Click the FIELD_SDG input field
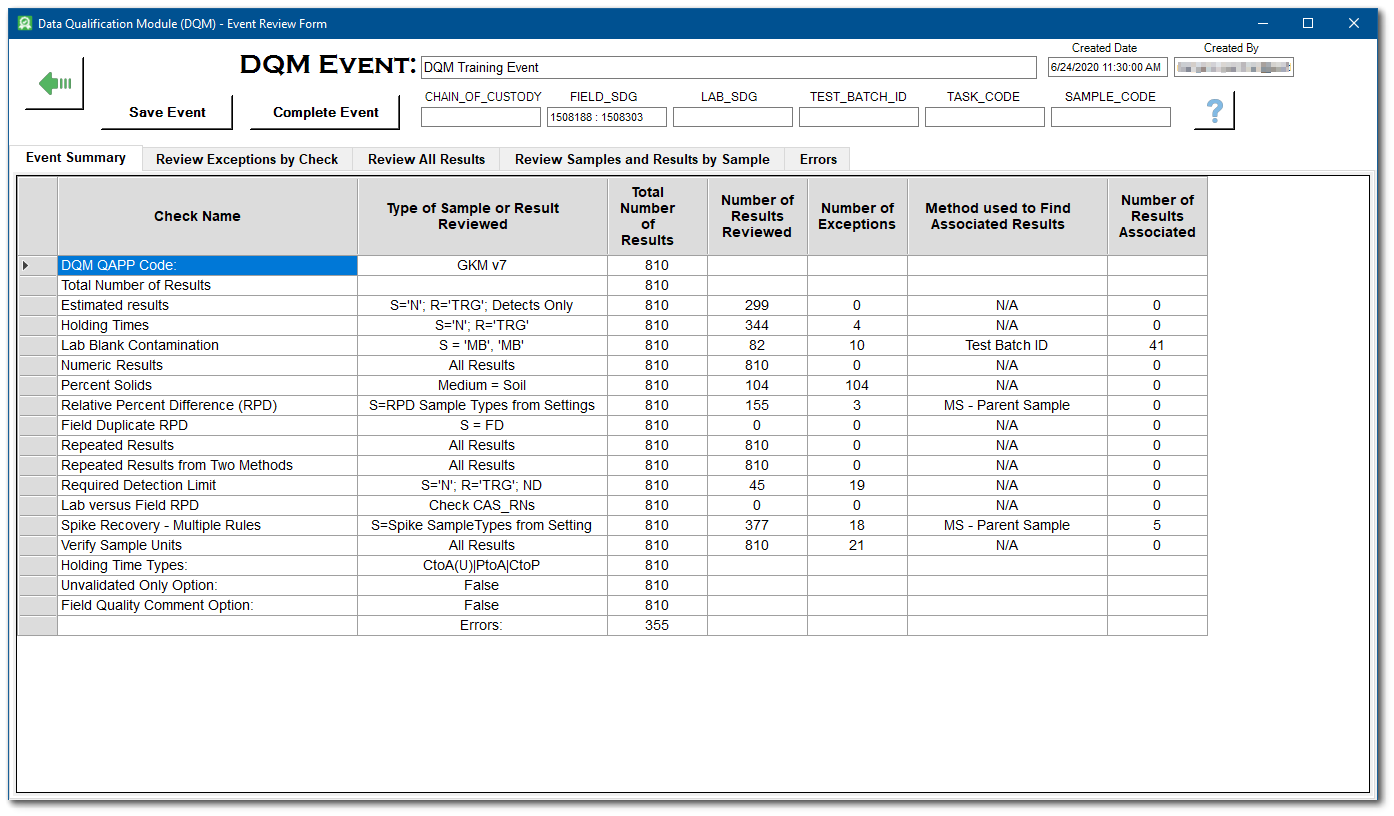The image size is (1394, 816). point(607,117)
